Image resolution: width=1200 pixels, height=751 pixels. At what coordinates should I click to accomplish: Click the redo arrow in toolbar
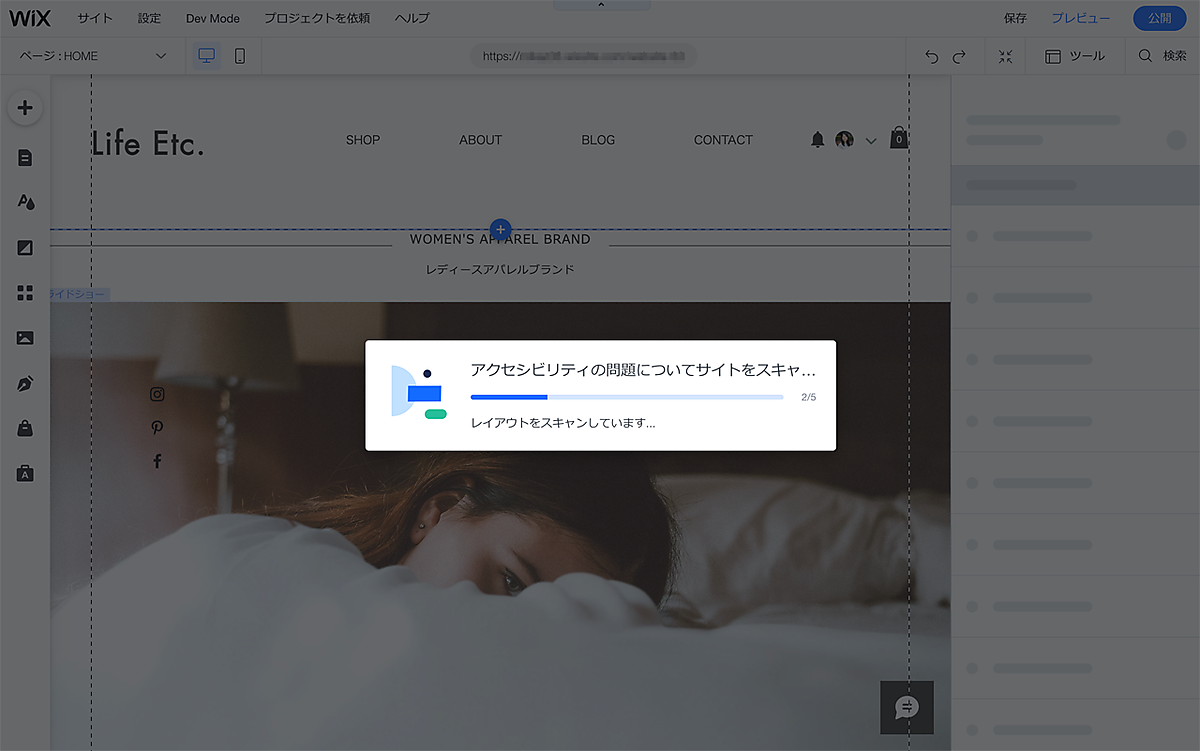point(959,57)
